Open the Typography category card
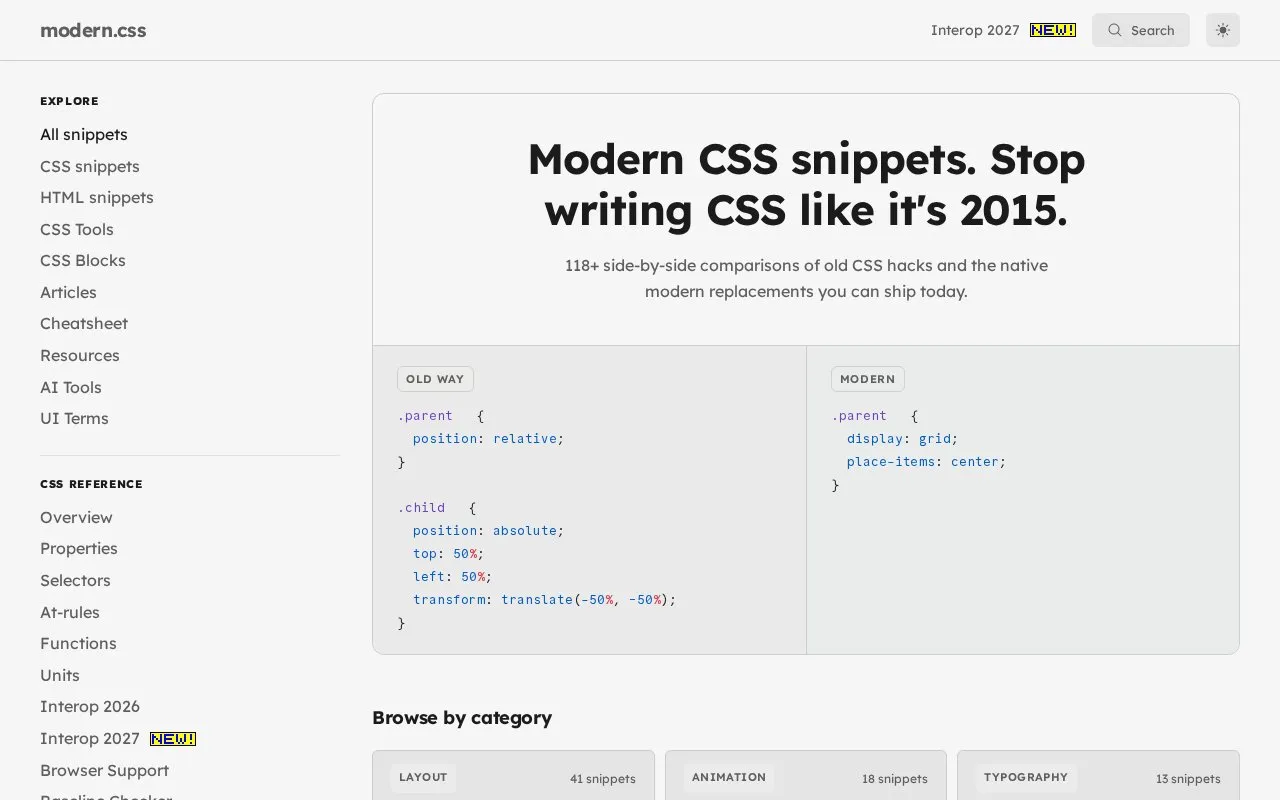Image resolution: width=1280 pixels, height=800 pixels. 1098,776
